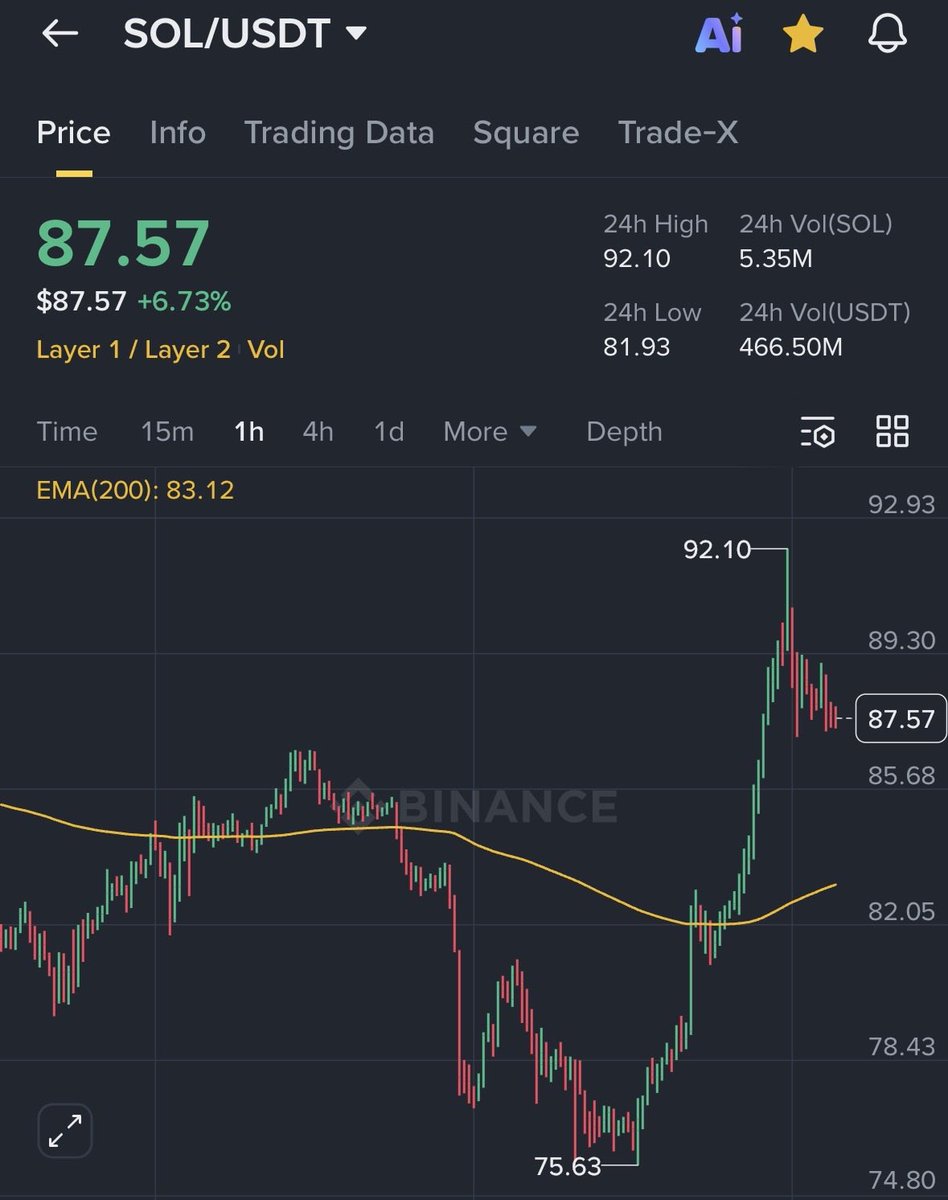This screenshot has height=1200, width=948.
Task: Tap the 24h High 92.10 value
Action: click(637, 259)
